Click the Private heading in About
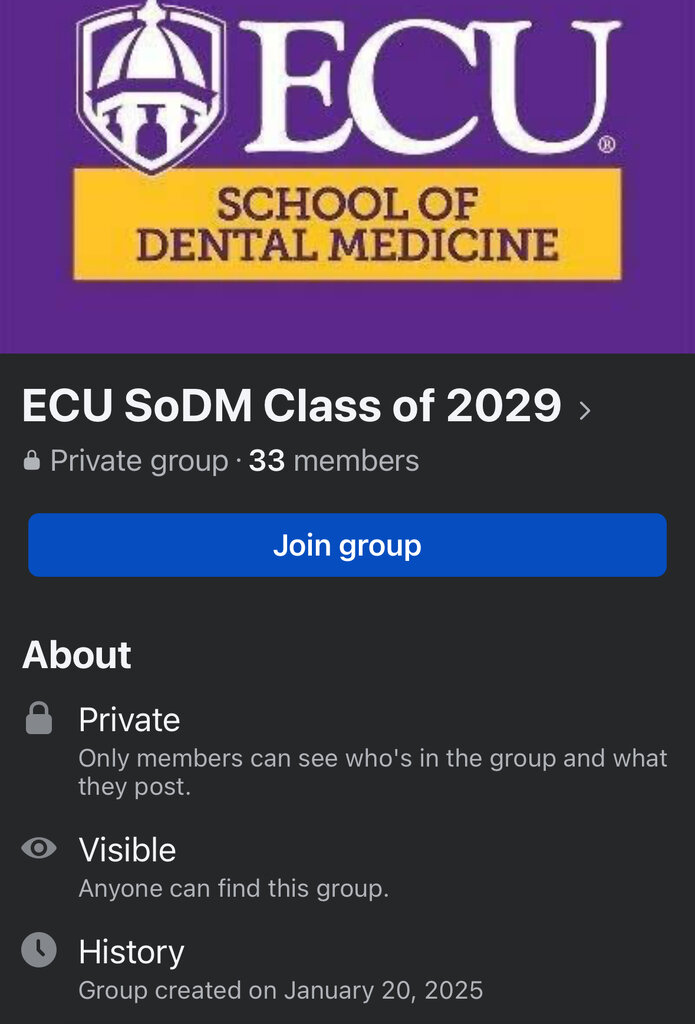Screen dimensions: 695x1024 [129, 720]
